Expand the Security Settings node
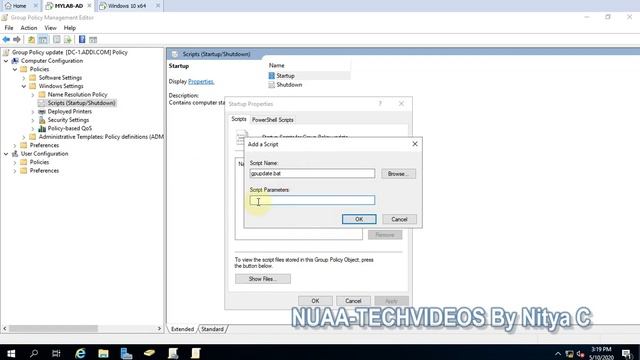Viewport: 640px width, 360px height. pyautogui.click(x=33, y=120)
